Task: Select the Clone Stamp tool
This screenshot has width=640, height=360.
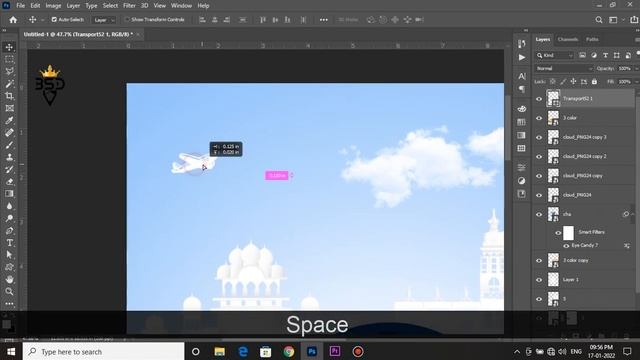Action: (x=9, y=157)
